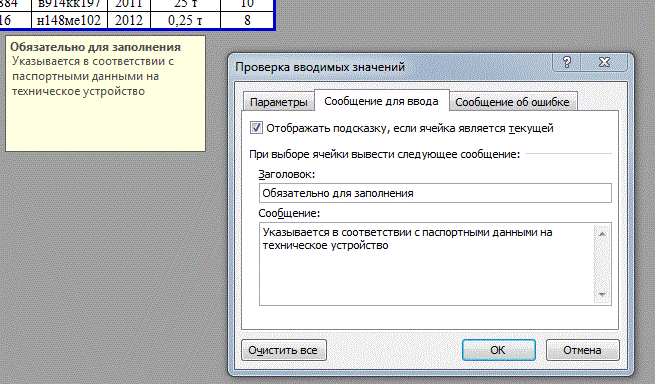Click the Заголовок input field
This screenshot has width=655, height=384.
(x=435, y=193)
